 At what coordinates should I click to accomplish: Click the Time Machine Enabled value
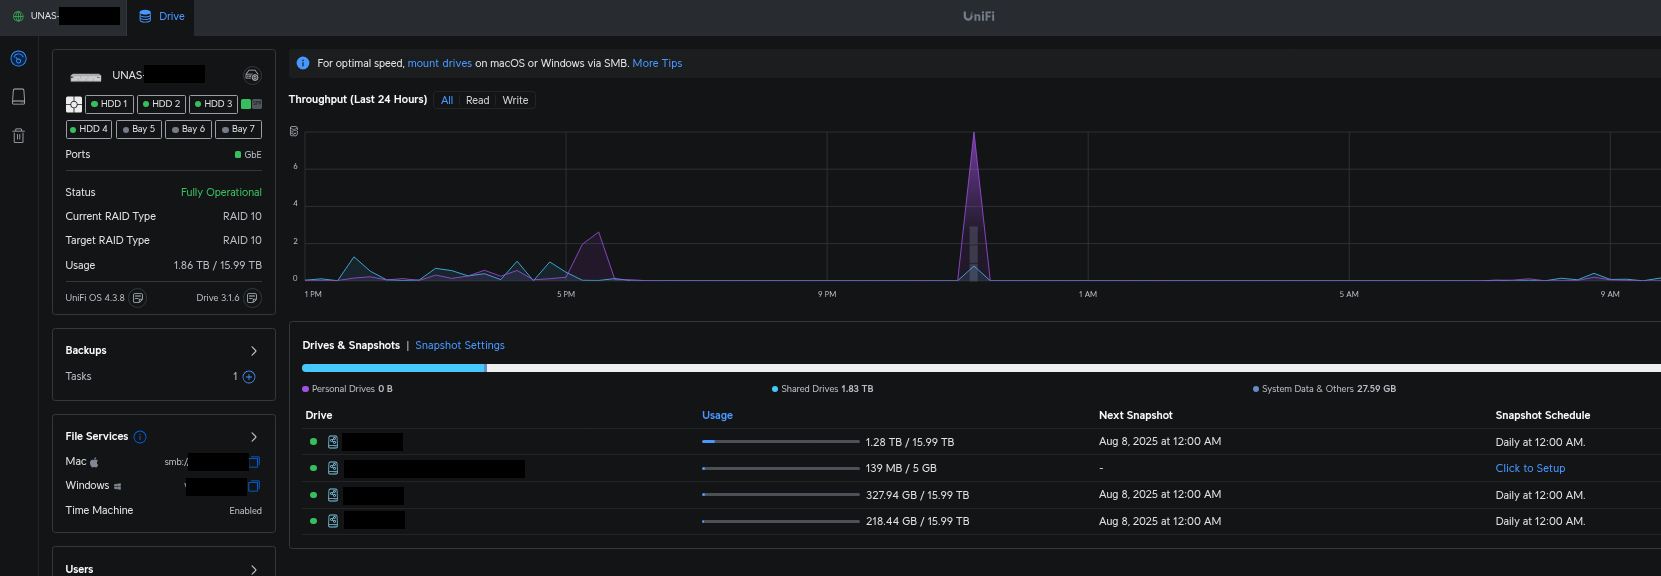coord(245,511)
